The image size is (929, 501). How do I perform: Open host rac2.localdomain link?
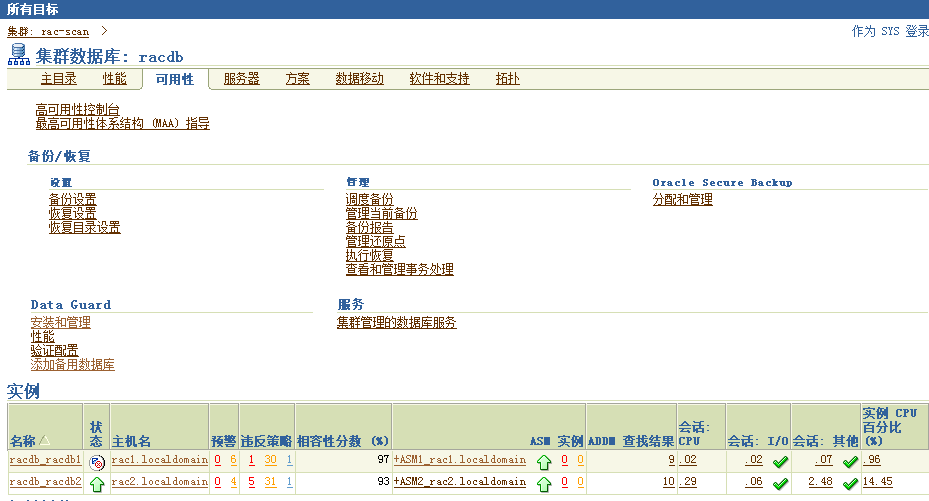coord(160,482)
